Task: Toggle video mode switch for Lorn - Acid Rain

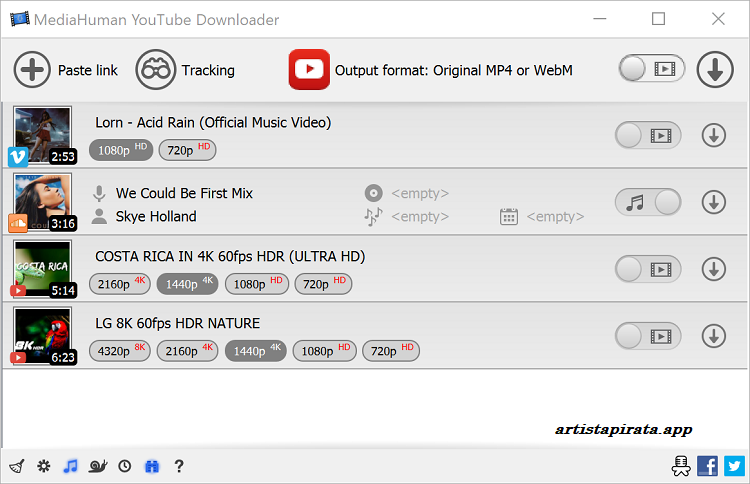Action: (648, 135)
